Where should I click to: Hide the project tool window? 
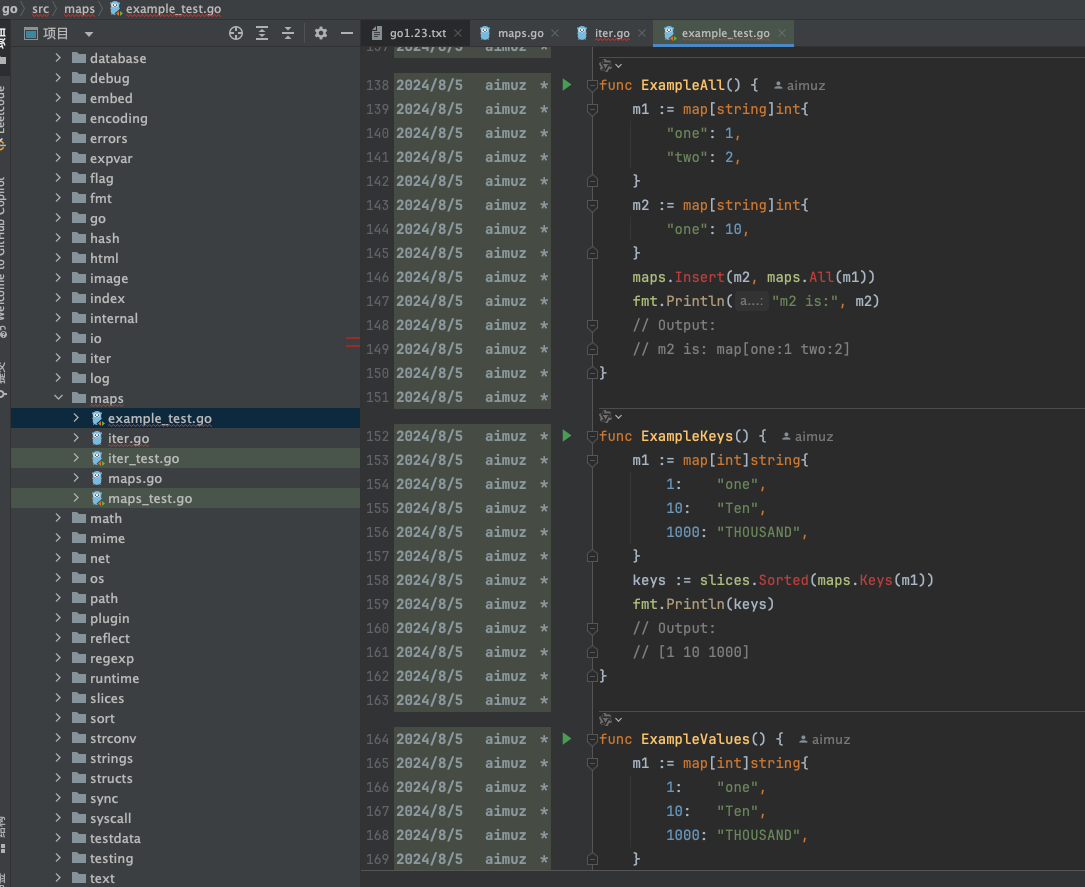[347, 33]
